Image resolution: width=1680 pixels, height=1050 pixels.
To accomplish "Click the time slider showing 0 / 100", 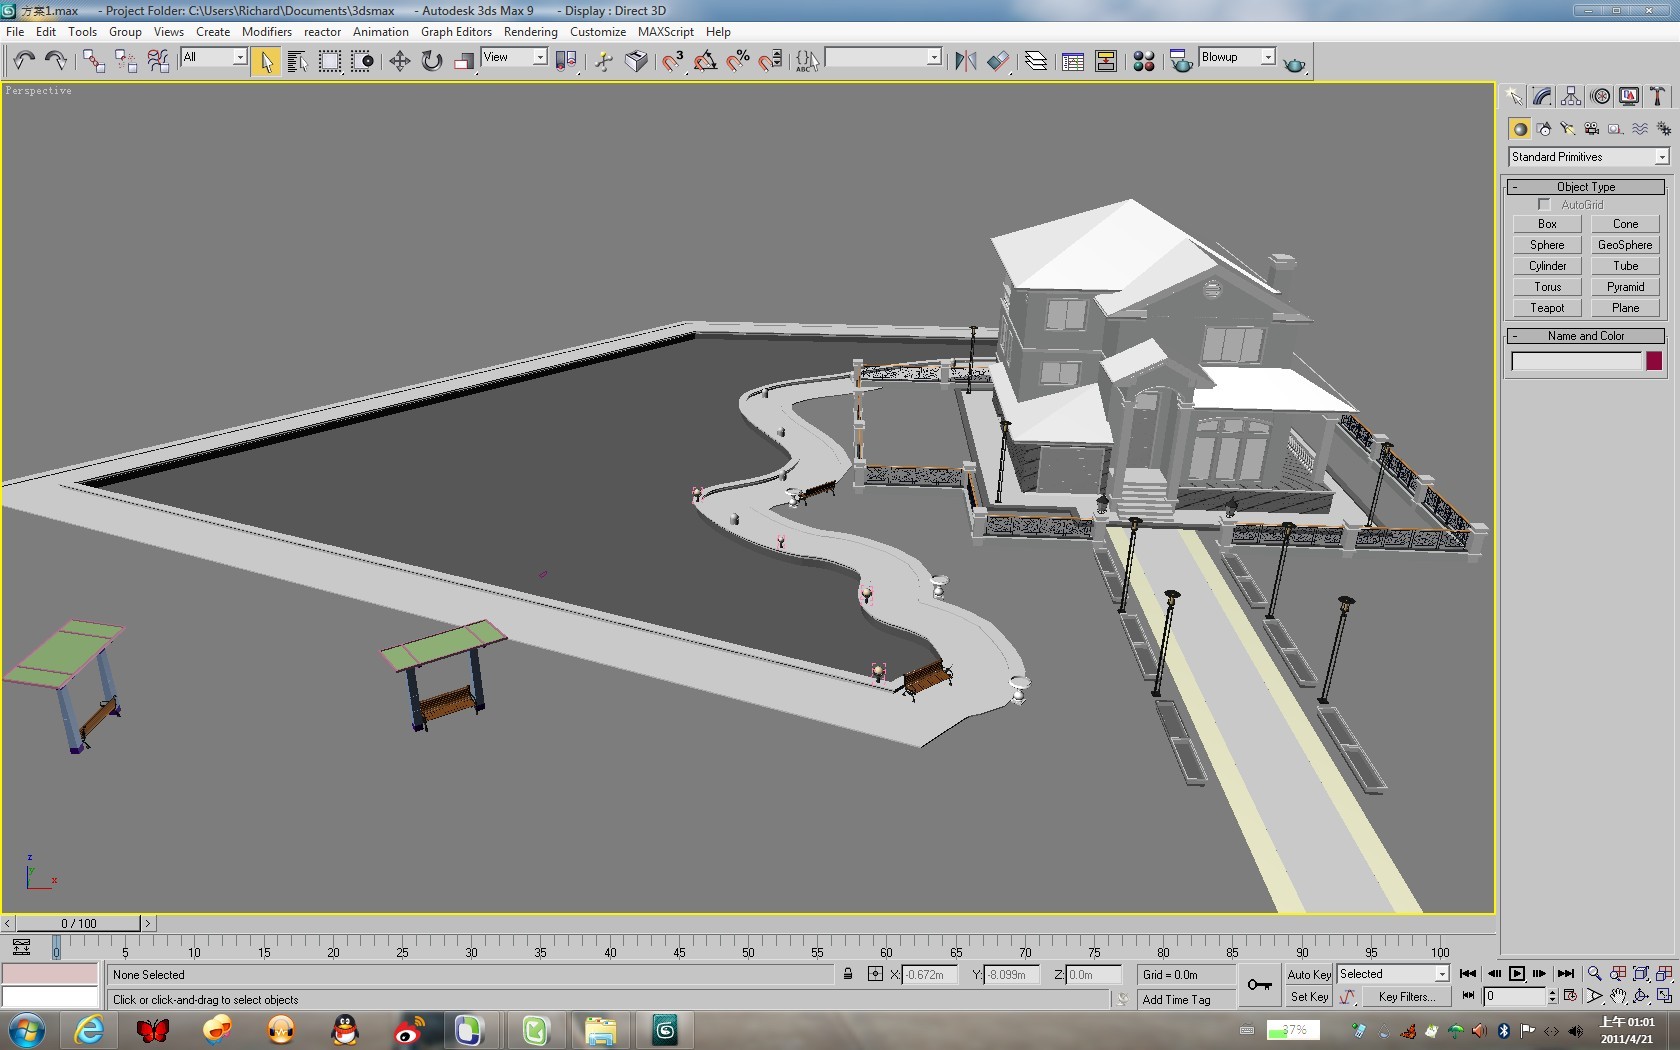I will tap(79, 923).
